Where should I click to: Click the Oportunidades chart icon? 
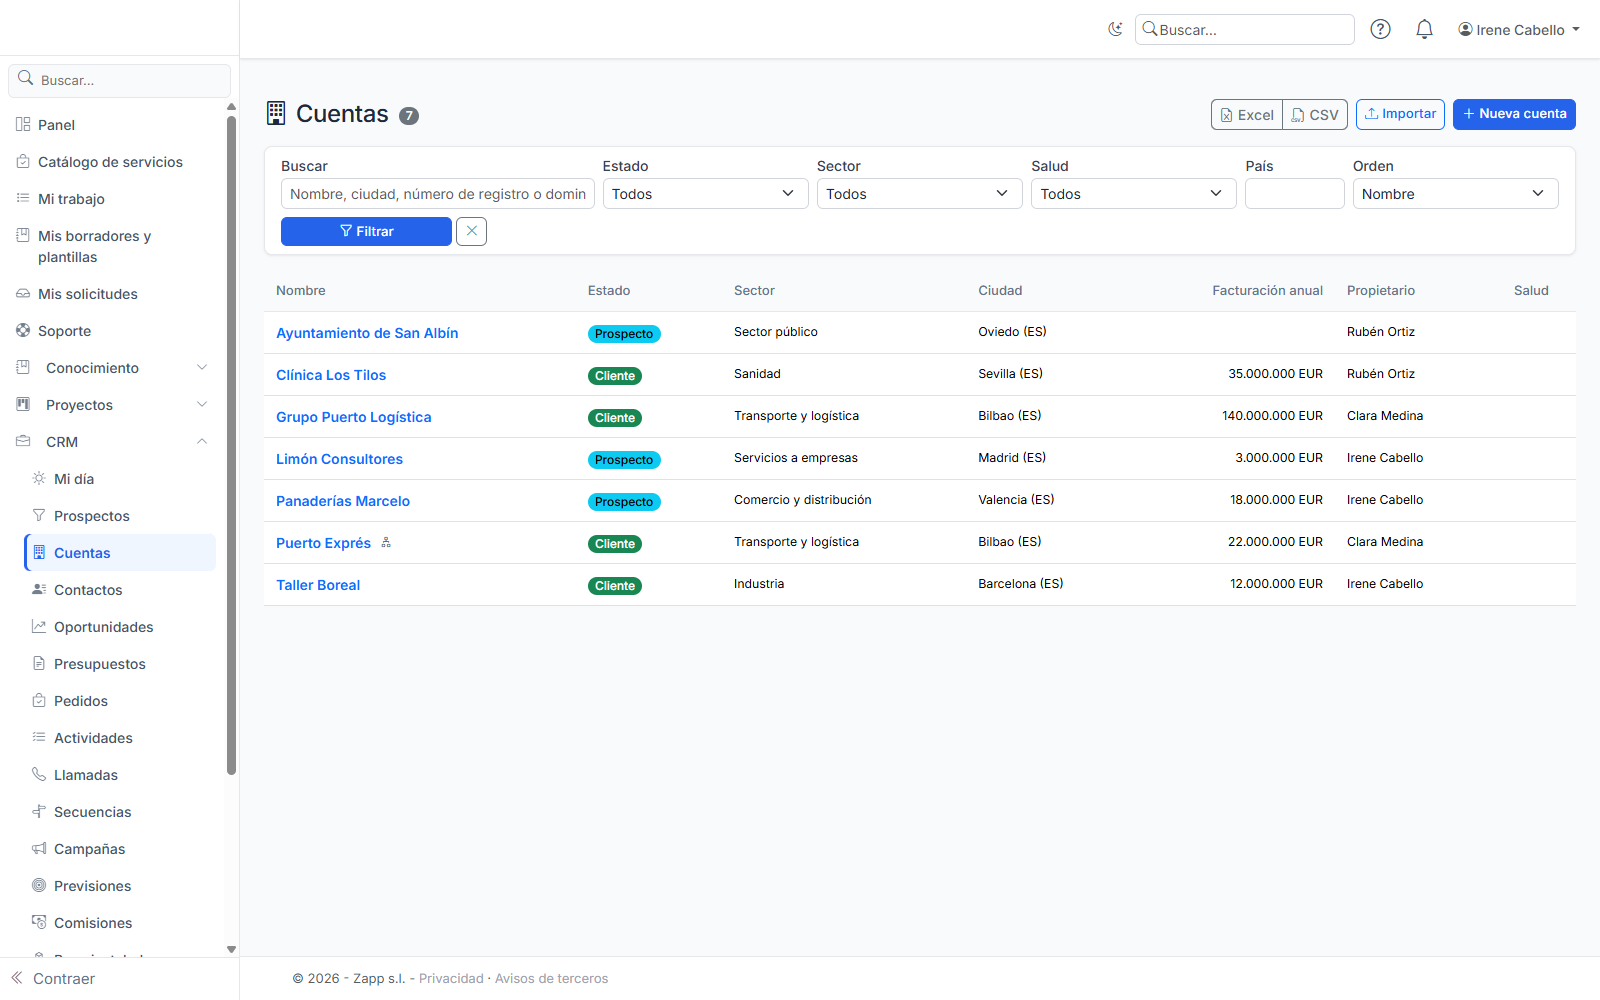[39, 626]
